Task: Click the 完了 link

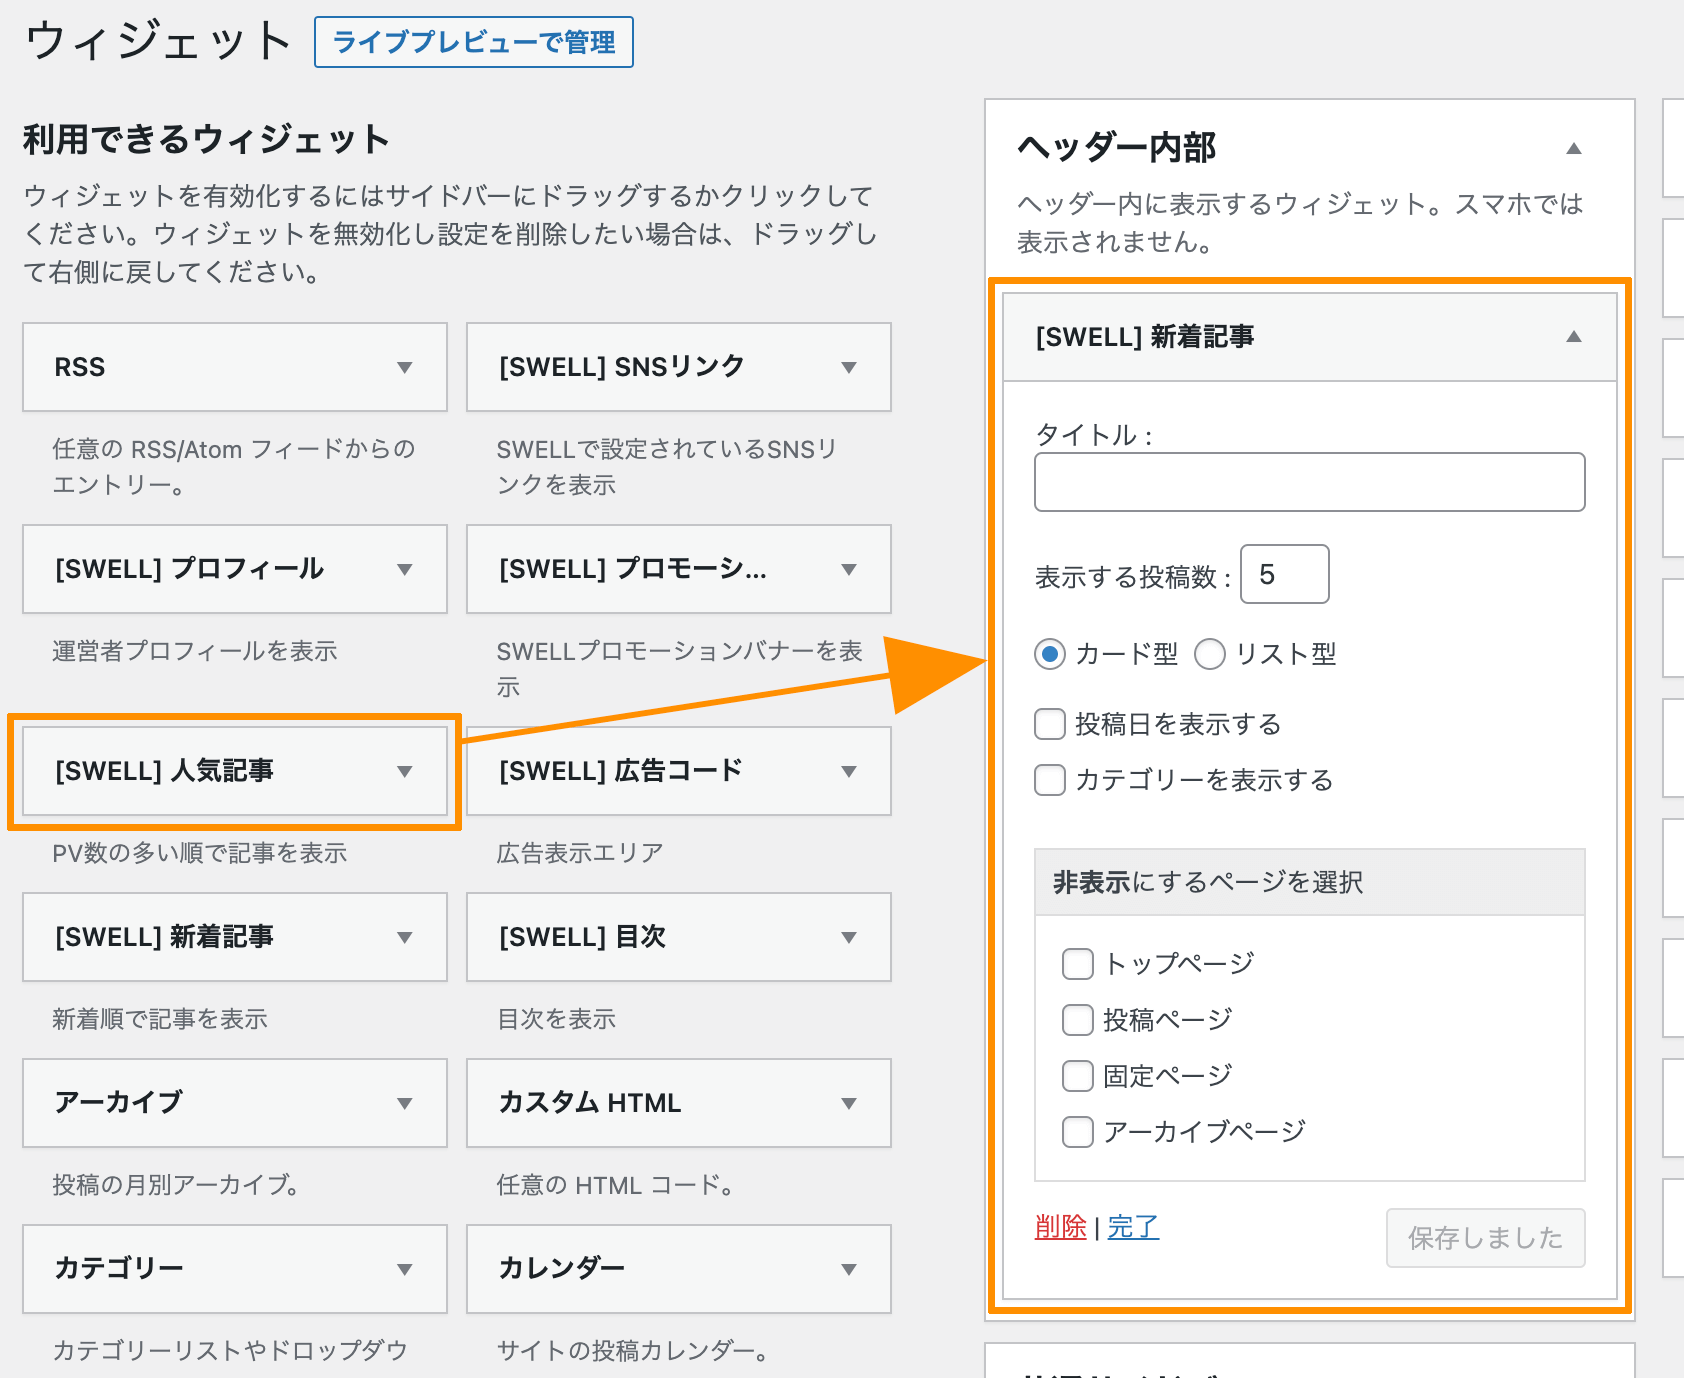Action: [x=1133, y=1227]
